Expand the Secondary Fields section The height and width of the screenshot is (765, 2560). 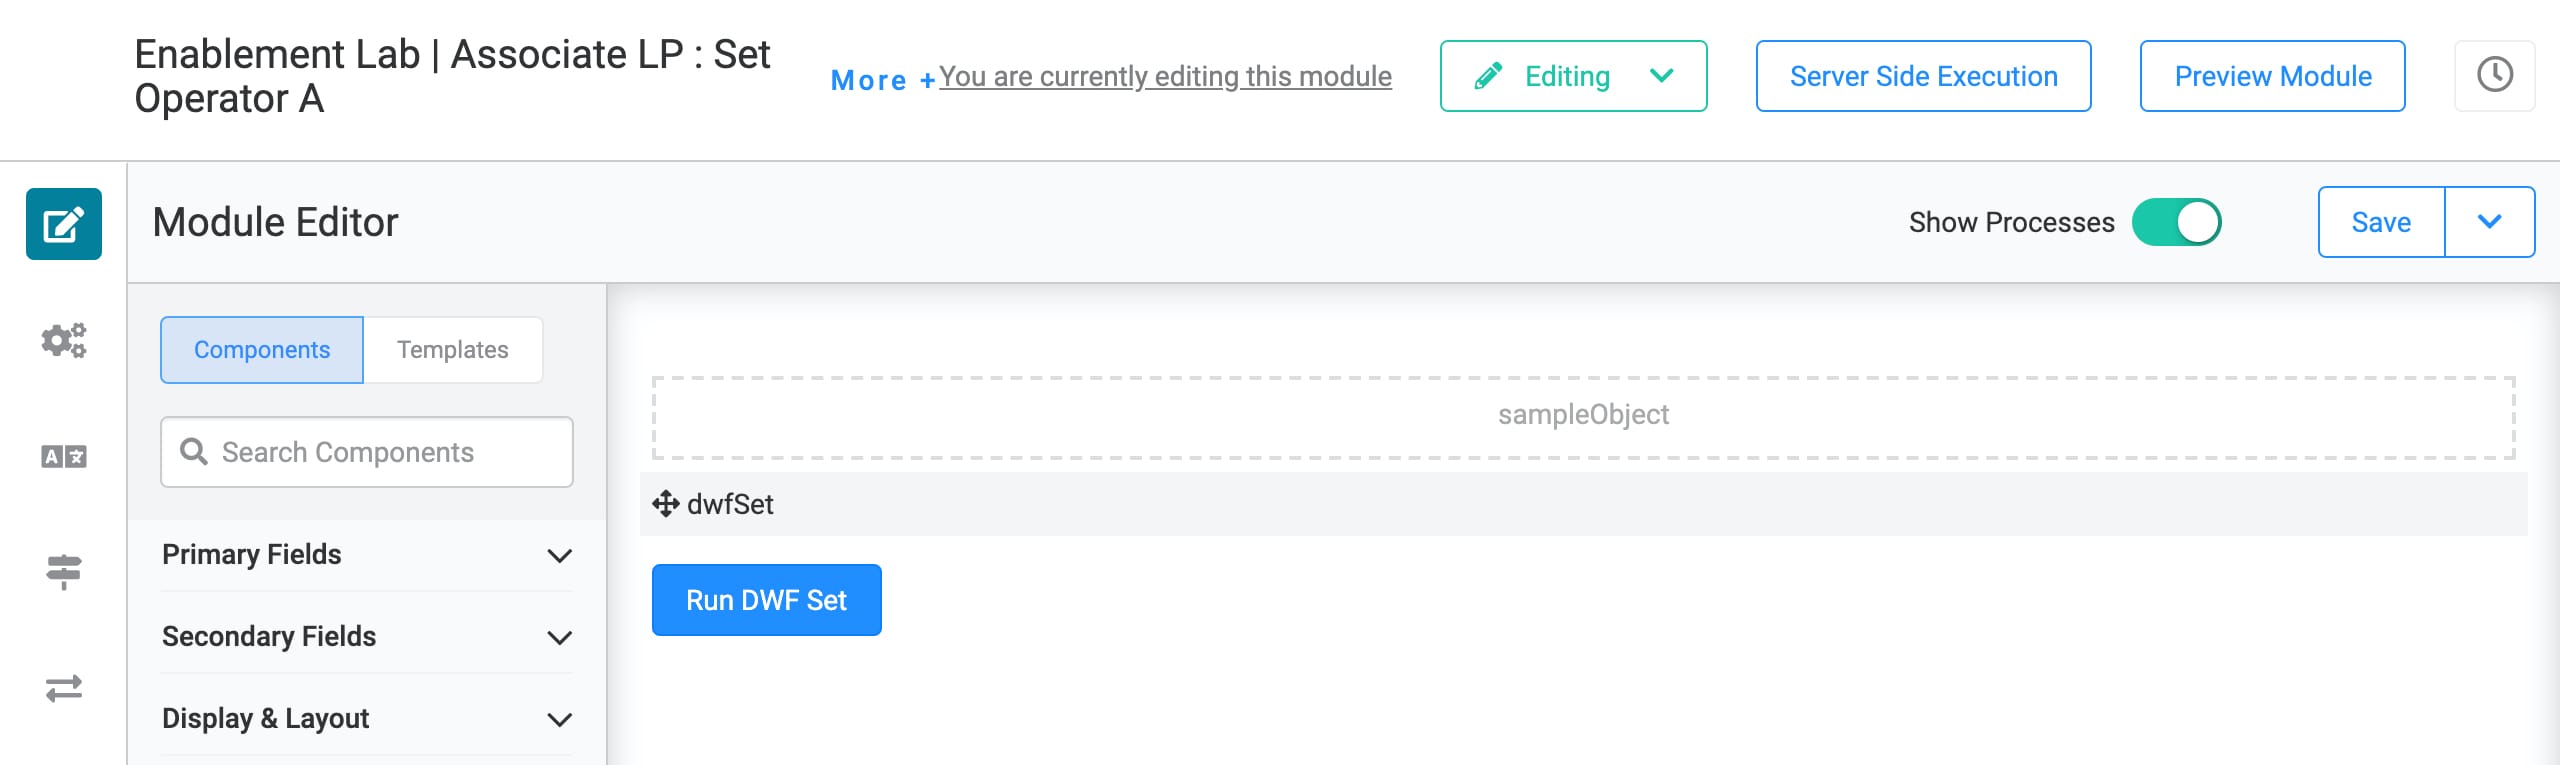(x=367, y=637)
